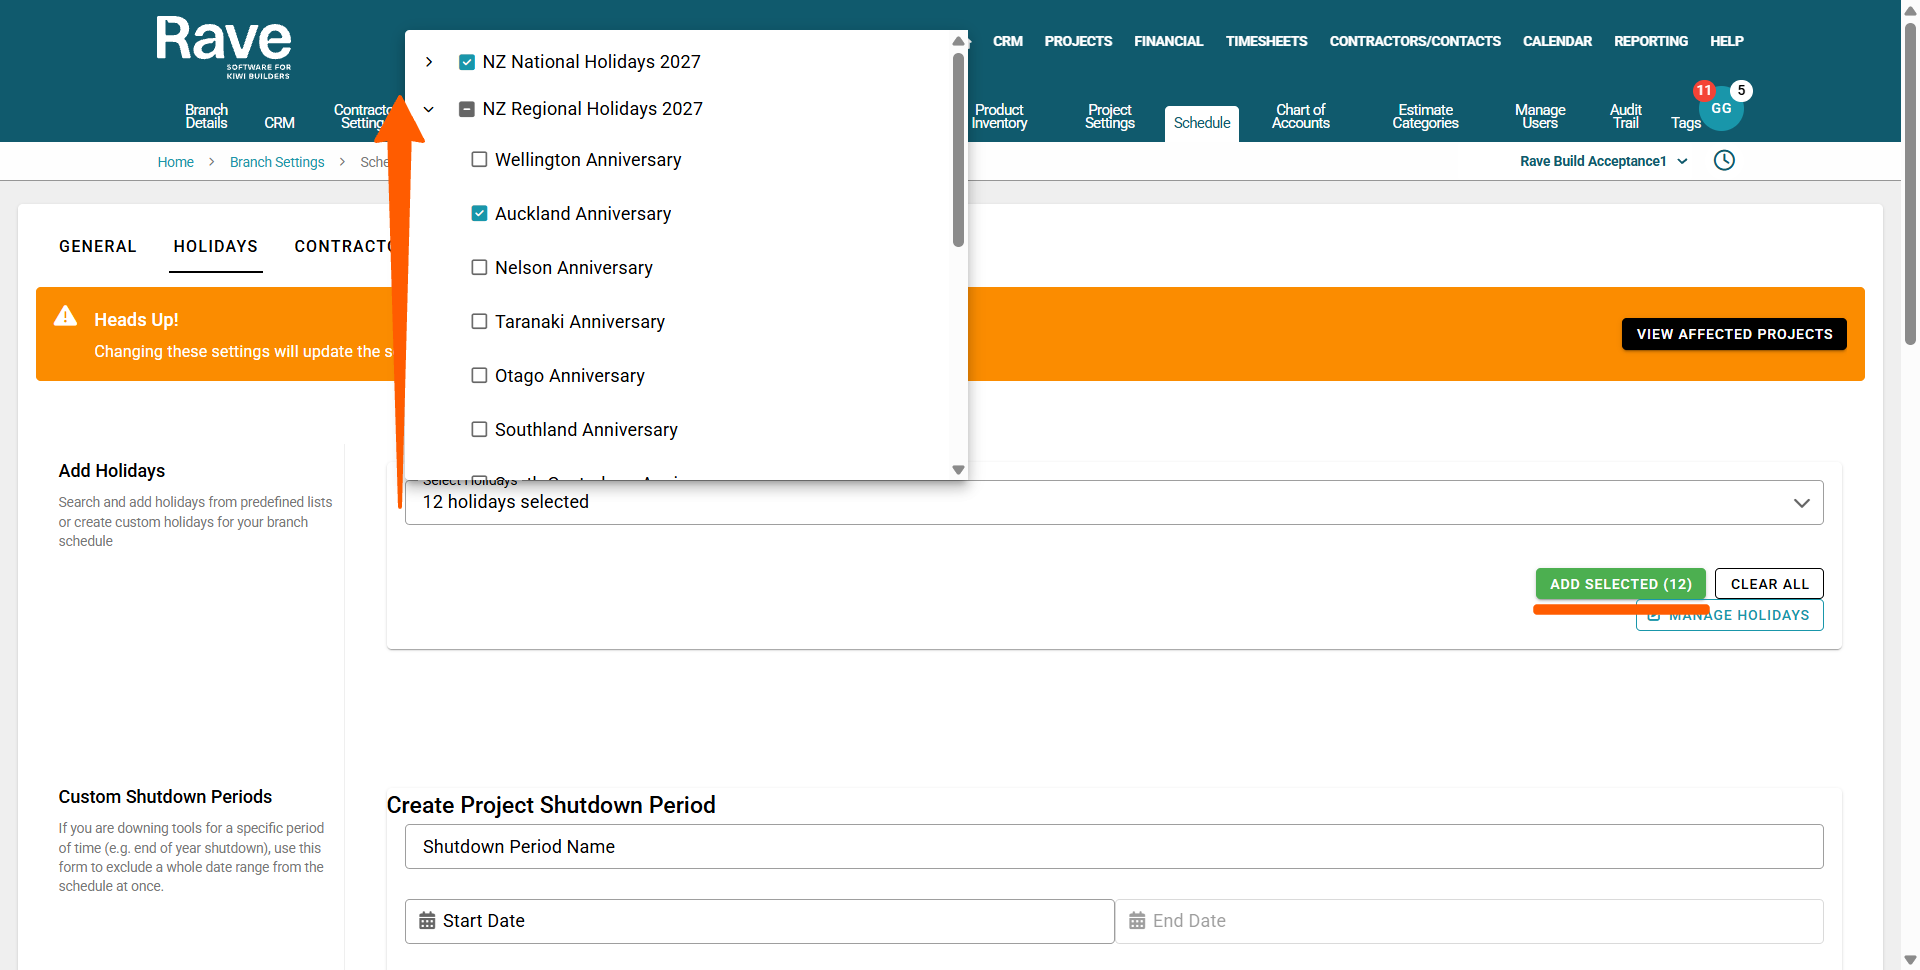Click View Affected Projects button

point(1733,334)
